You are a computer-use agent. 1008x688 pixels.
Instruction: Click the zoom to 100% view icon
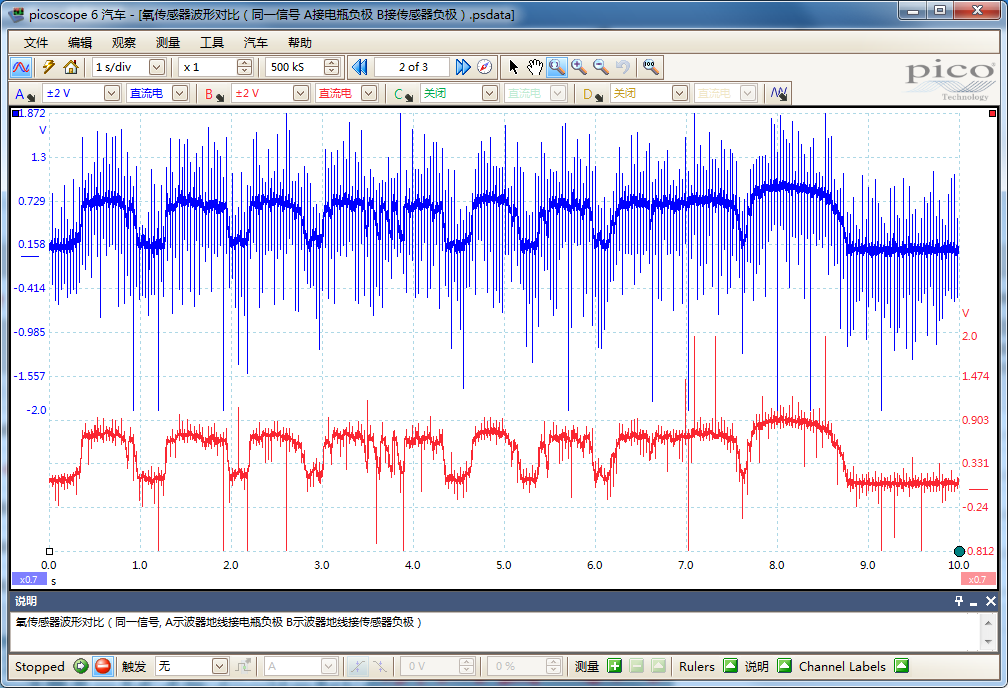pyautogui.click(x=651, y=67)
